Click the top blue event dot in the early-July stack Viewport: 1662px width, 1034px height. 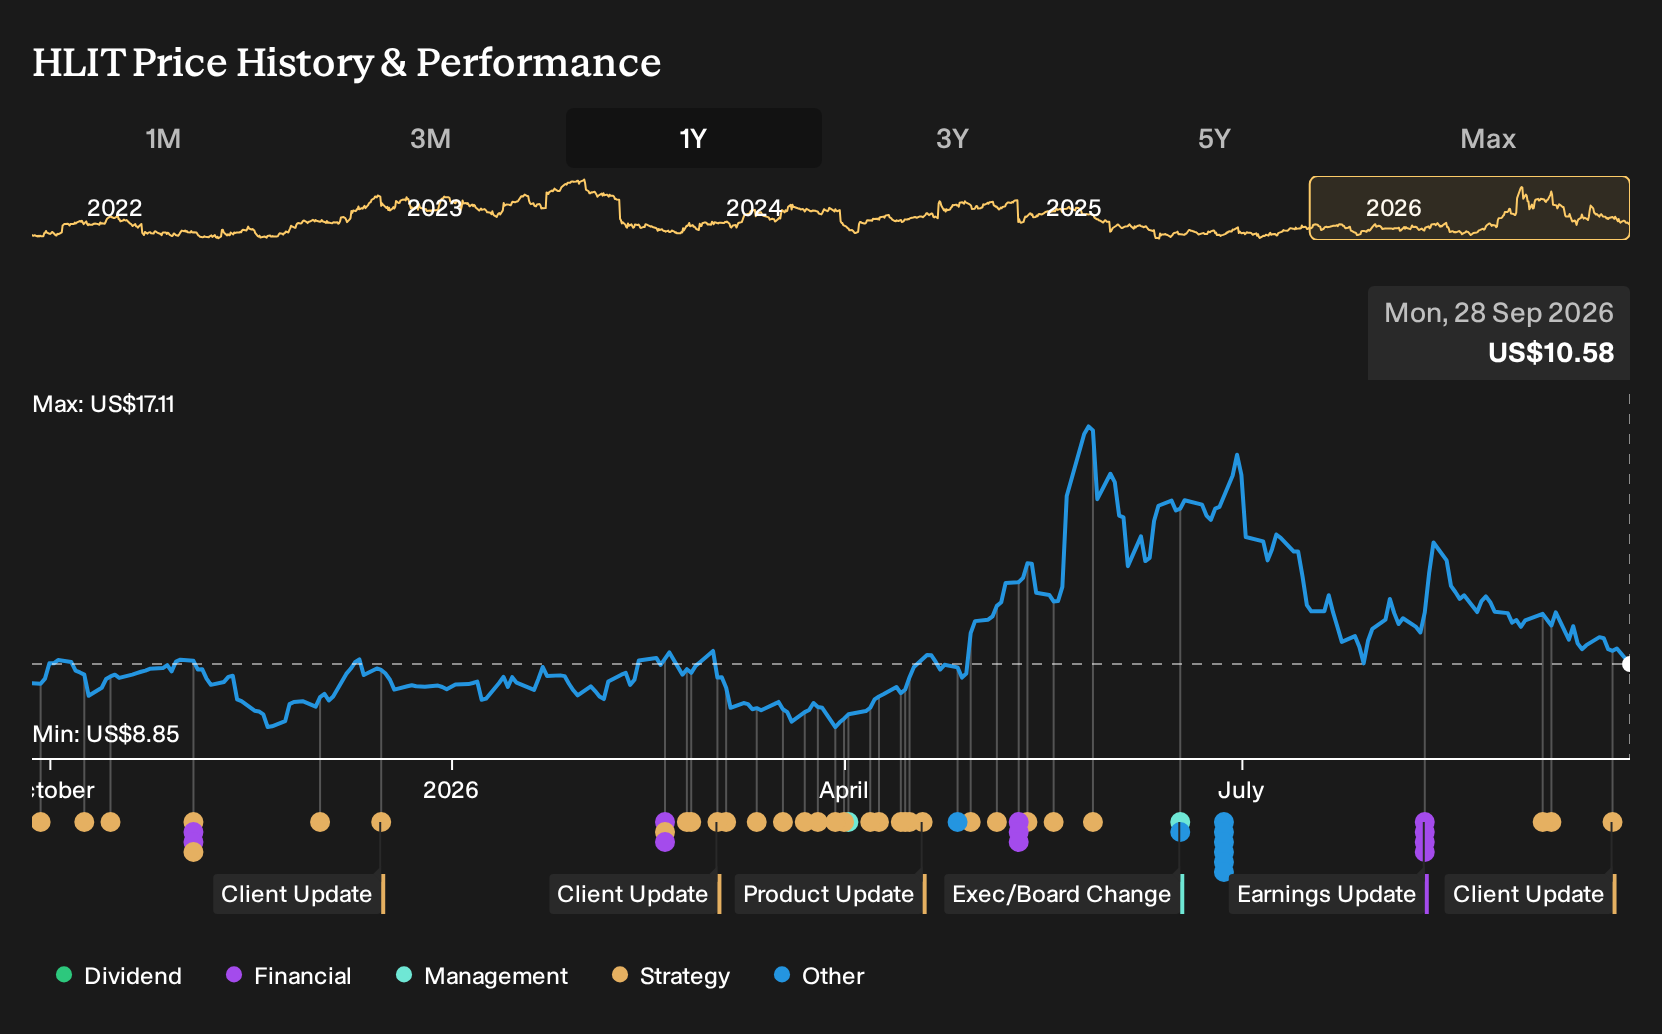point(1224,822)
